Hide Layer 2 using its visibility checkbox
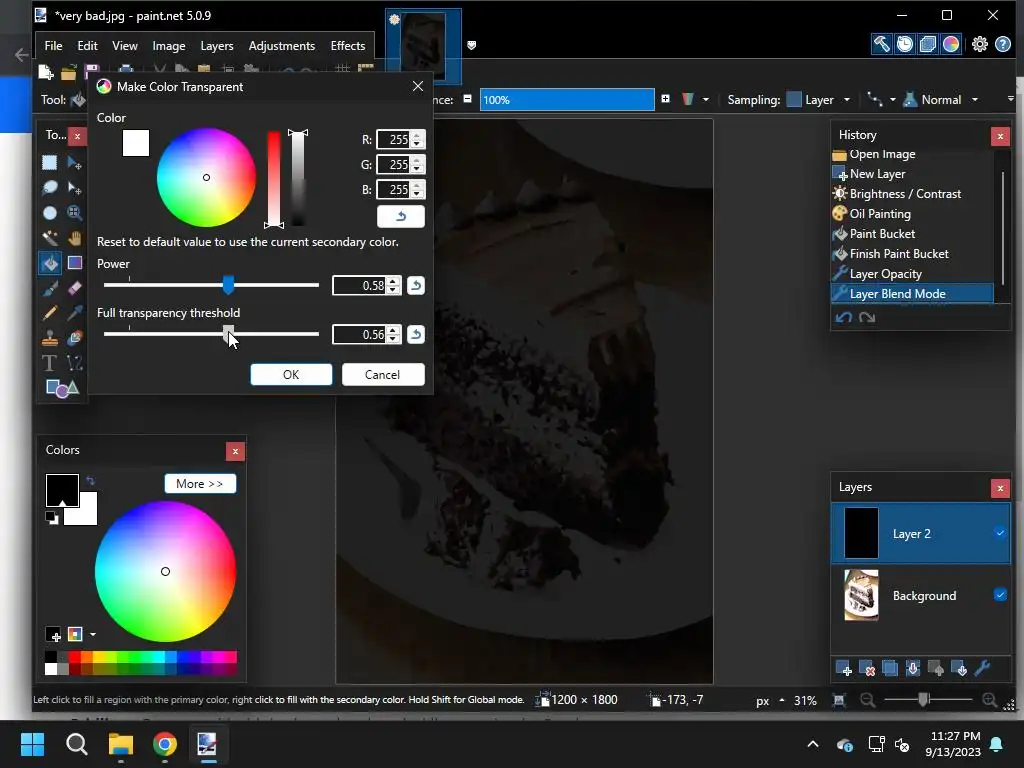Viewport: 1024px width, 768px height. point(1000,533)
